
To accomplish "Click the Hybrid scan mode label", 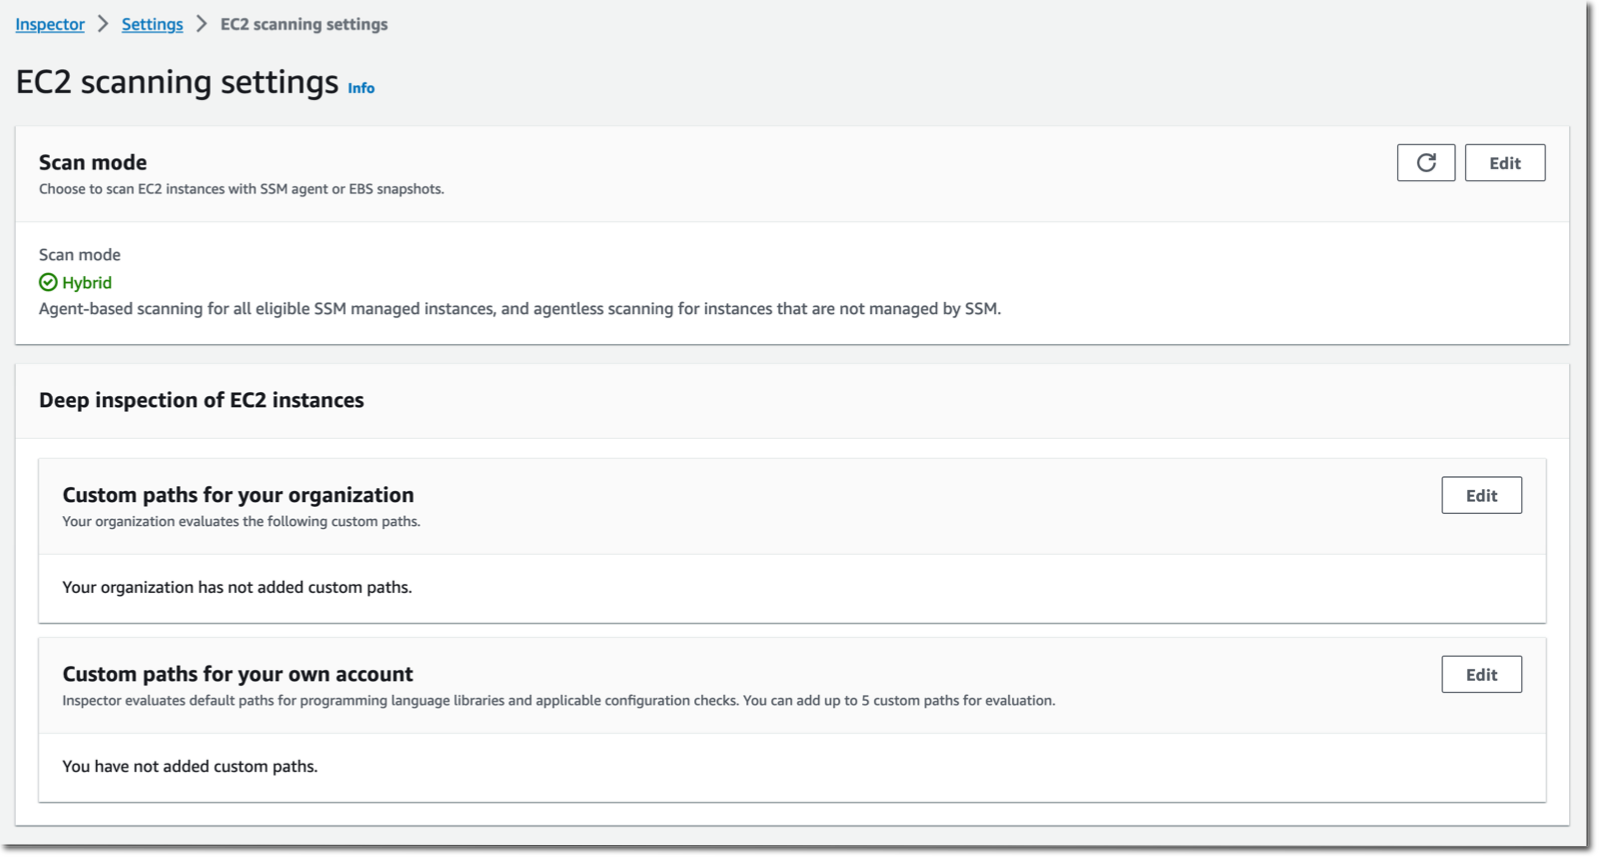I will click(85, 282).
